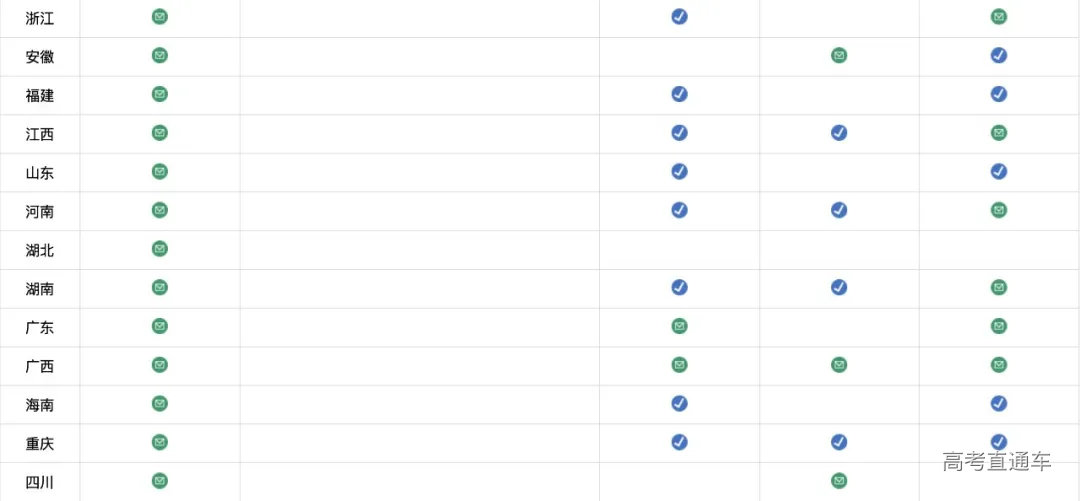Toggle the blue checkmark in the 安徽 row
The image size is (1080, 501).
click(998, 55)
